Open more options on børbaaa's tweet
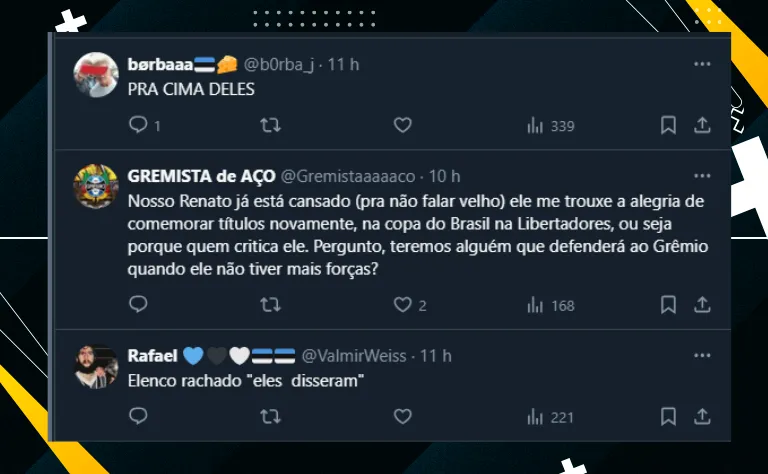The width and height of the screenshot is (768, 474). tap(702, 64)
